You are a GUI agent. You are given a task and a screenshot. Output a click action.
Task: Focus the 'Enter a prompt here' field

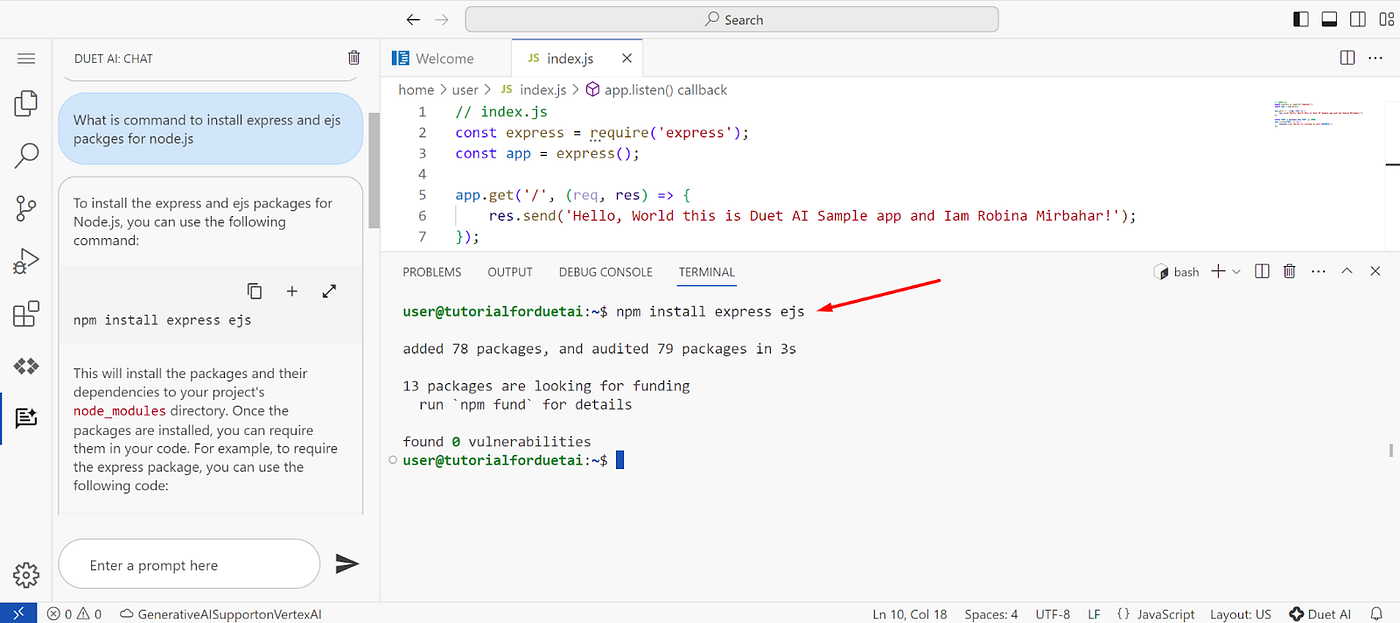[x=189, y=565]
